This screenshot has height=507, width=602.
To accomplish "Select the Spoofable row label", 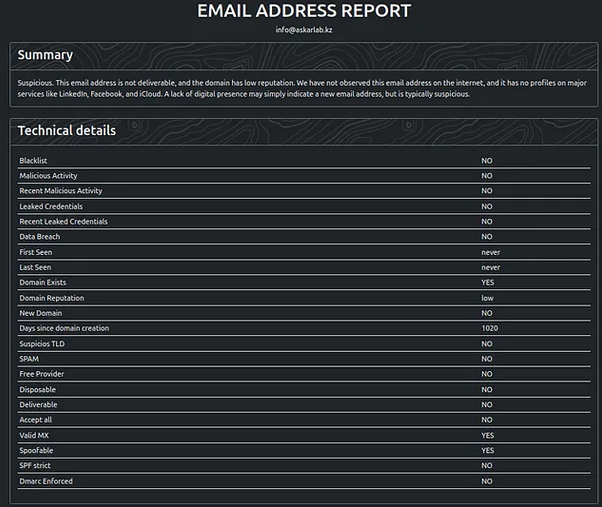I will 38,450.
